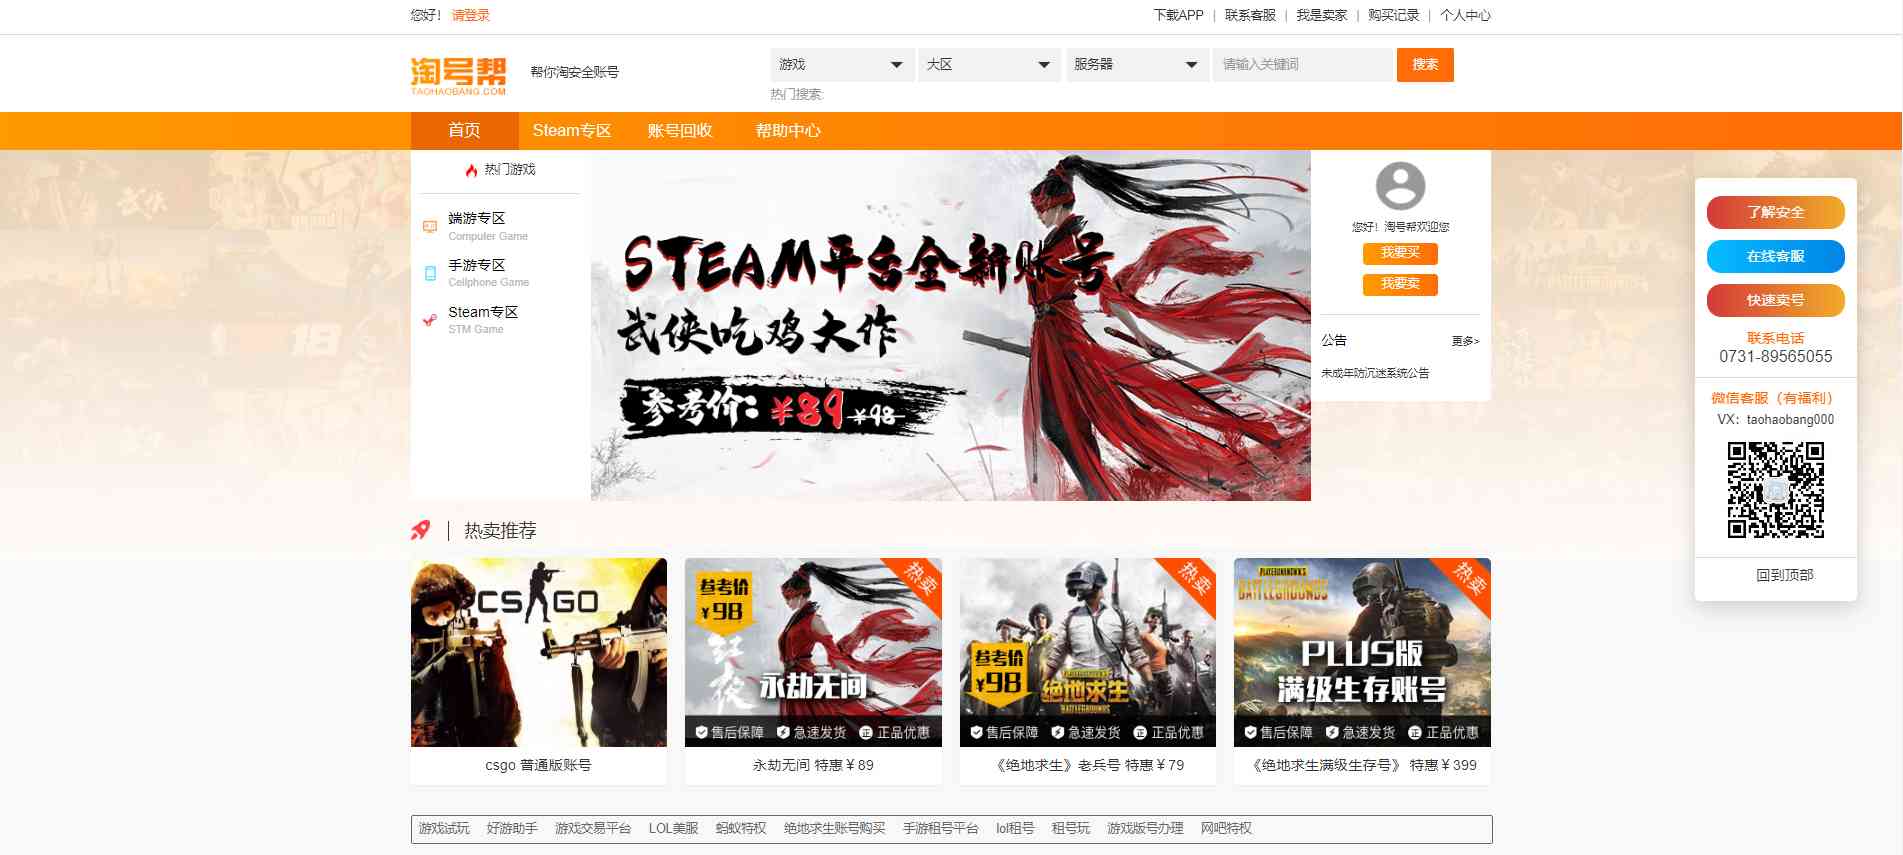Image resolution: width=1903 pixels, height=855 pixels.
Task: Click the 了解安全 button
Action: (1776, 212)
